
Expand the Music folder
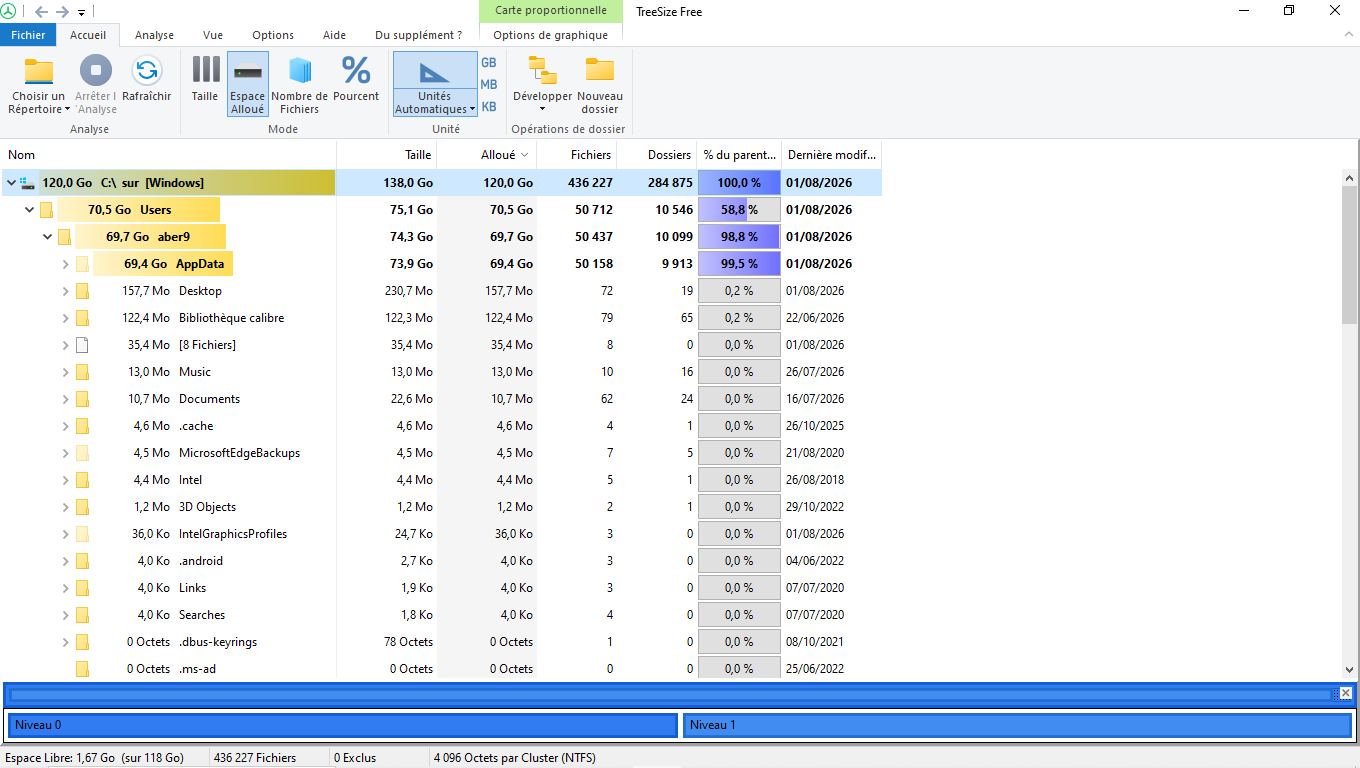coord(65,372)
